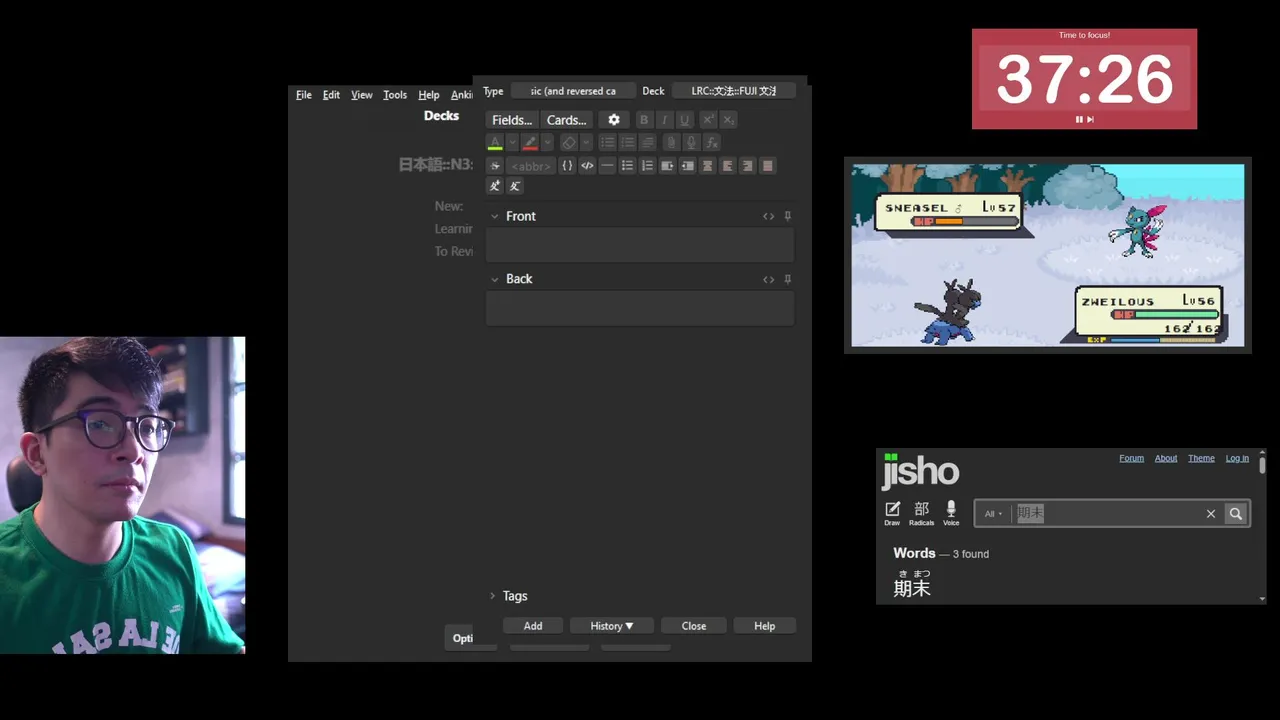Open the Fields dialog
Image resolution: width=1280 pixels, height=720 pixels.
[512, 120]
